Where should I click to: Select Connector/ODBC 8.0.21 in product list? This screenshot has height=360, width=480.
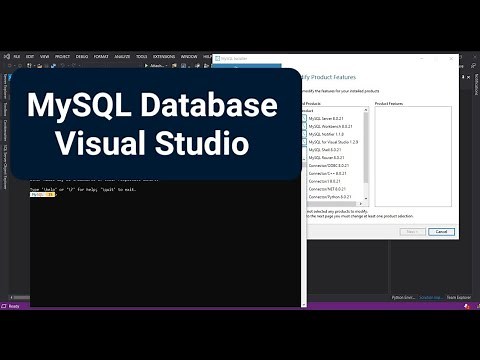[329, 165]
